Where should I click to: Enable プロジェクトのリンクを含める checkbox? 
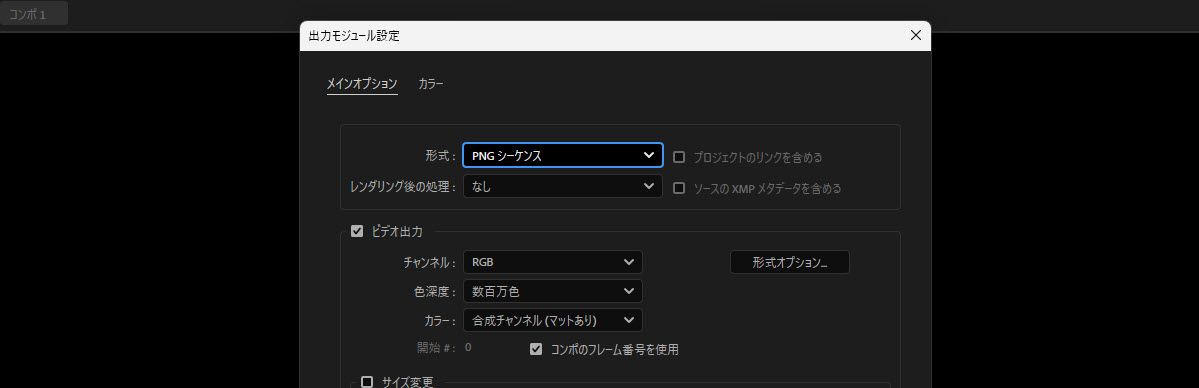click(678, 157)
